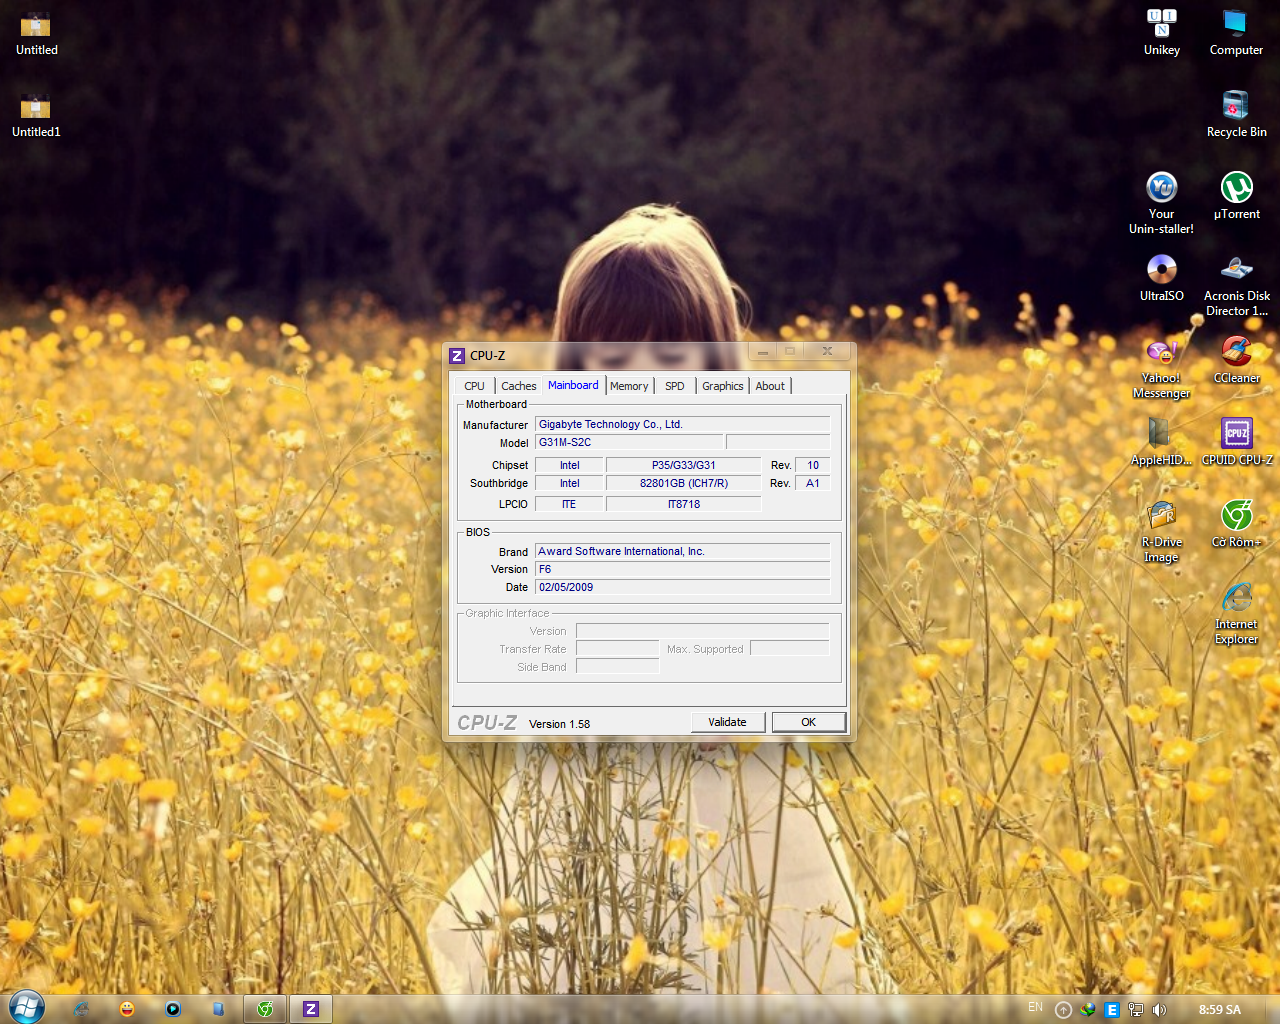Click the BIOS Brand Award Software field
This screenshot has width=1280, height=1024.
683,551
